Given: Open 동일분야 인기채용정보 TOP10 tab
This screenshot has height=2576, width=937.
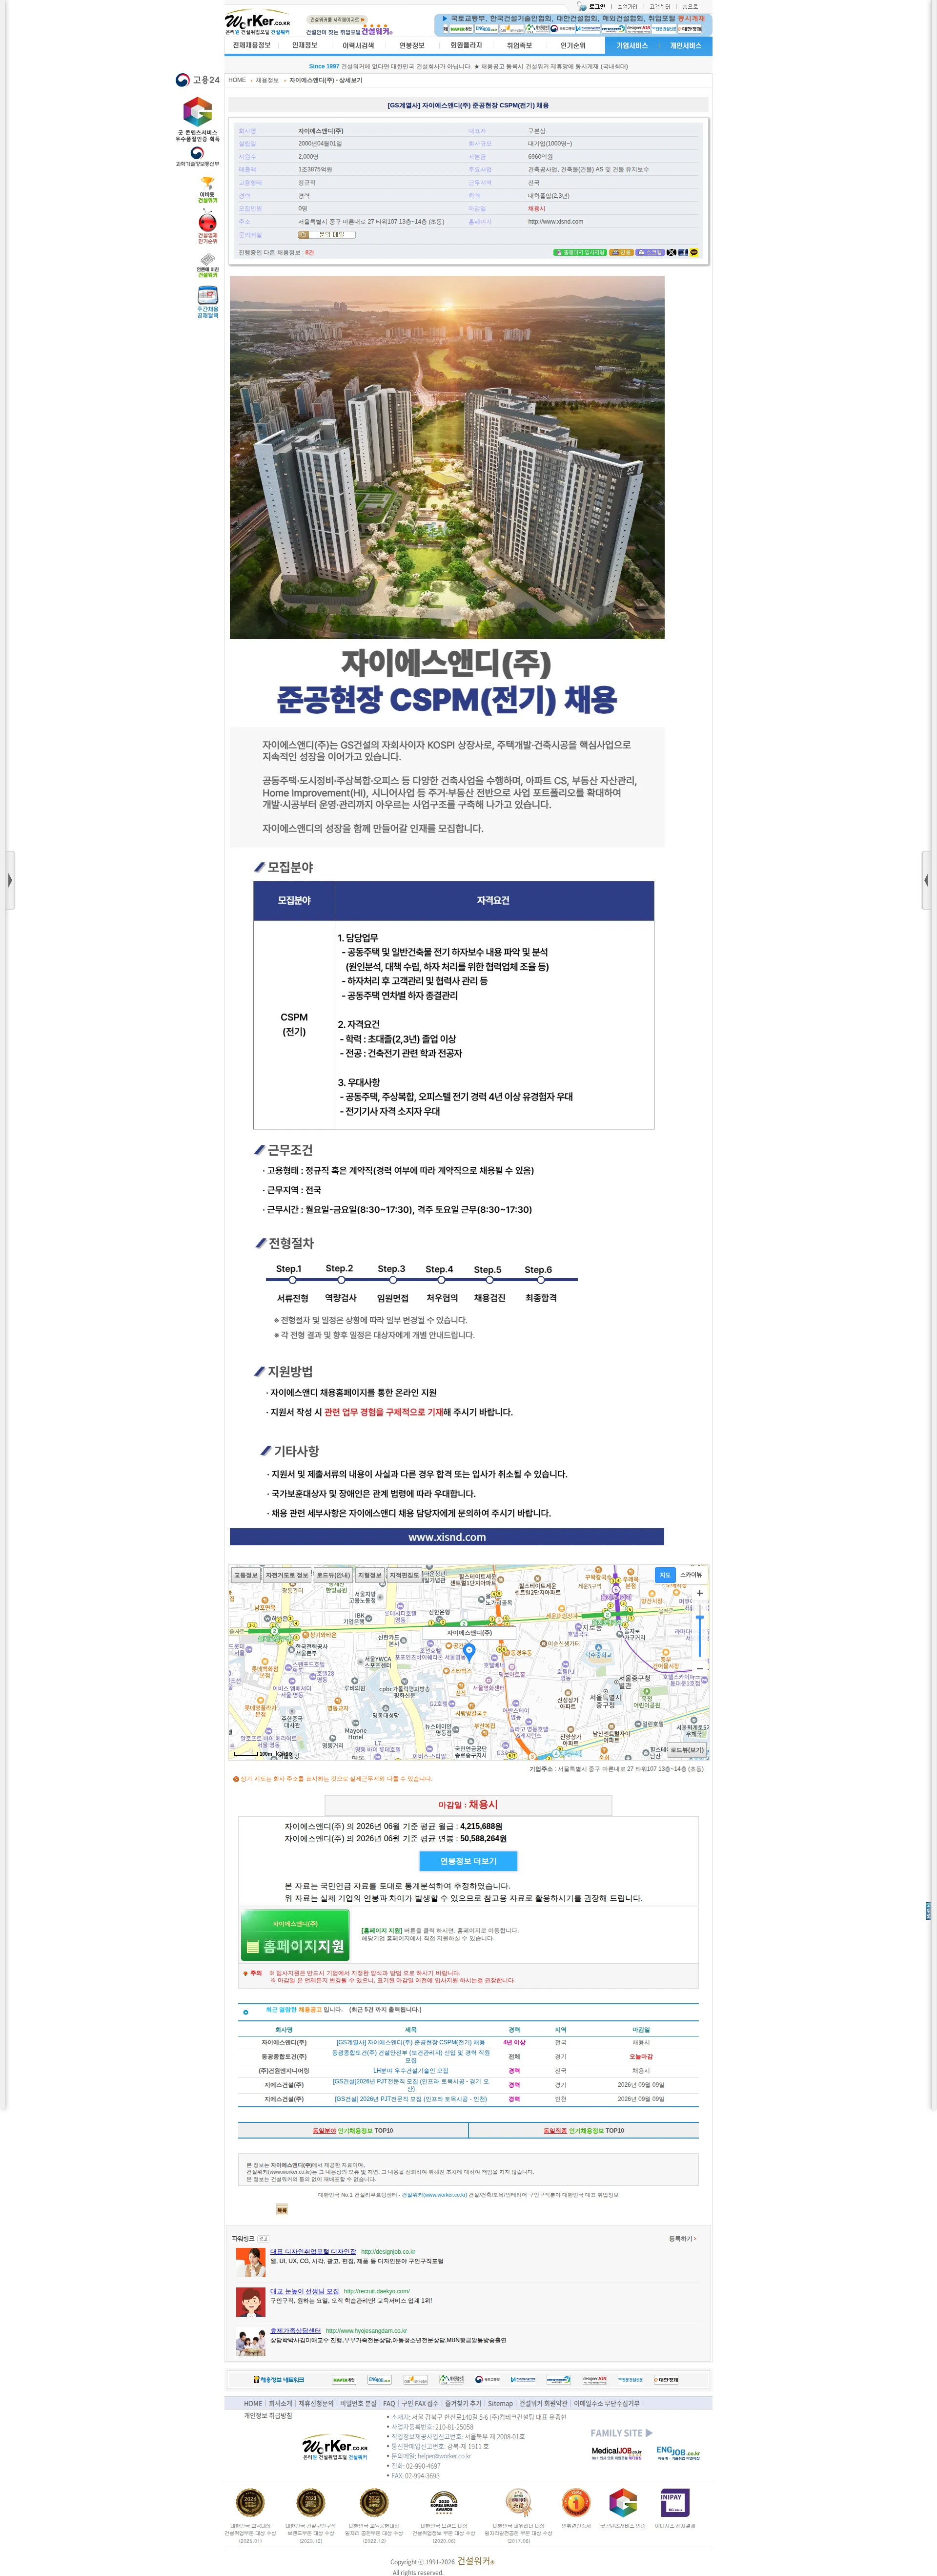Looking at the screenshot, I should point(353,2130).
